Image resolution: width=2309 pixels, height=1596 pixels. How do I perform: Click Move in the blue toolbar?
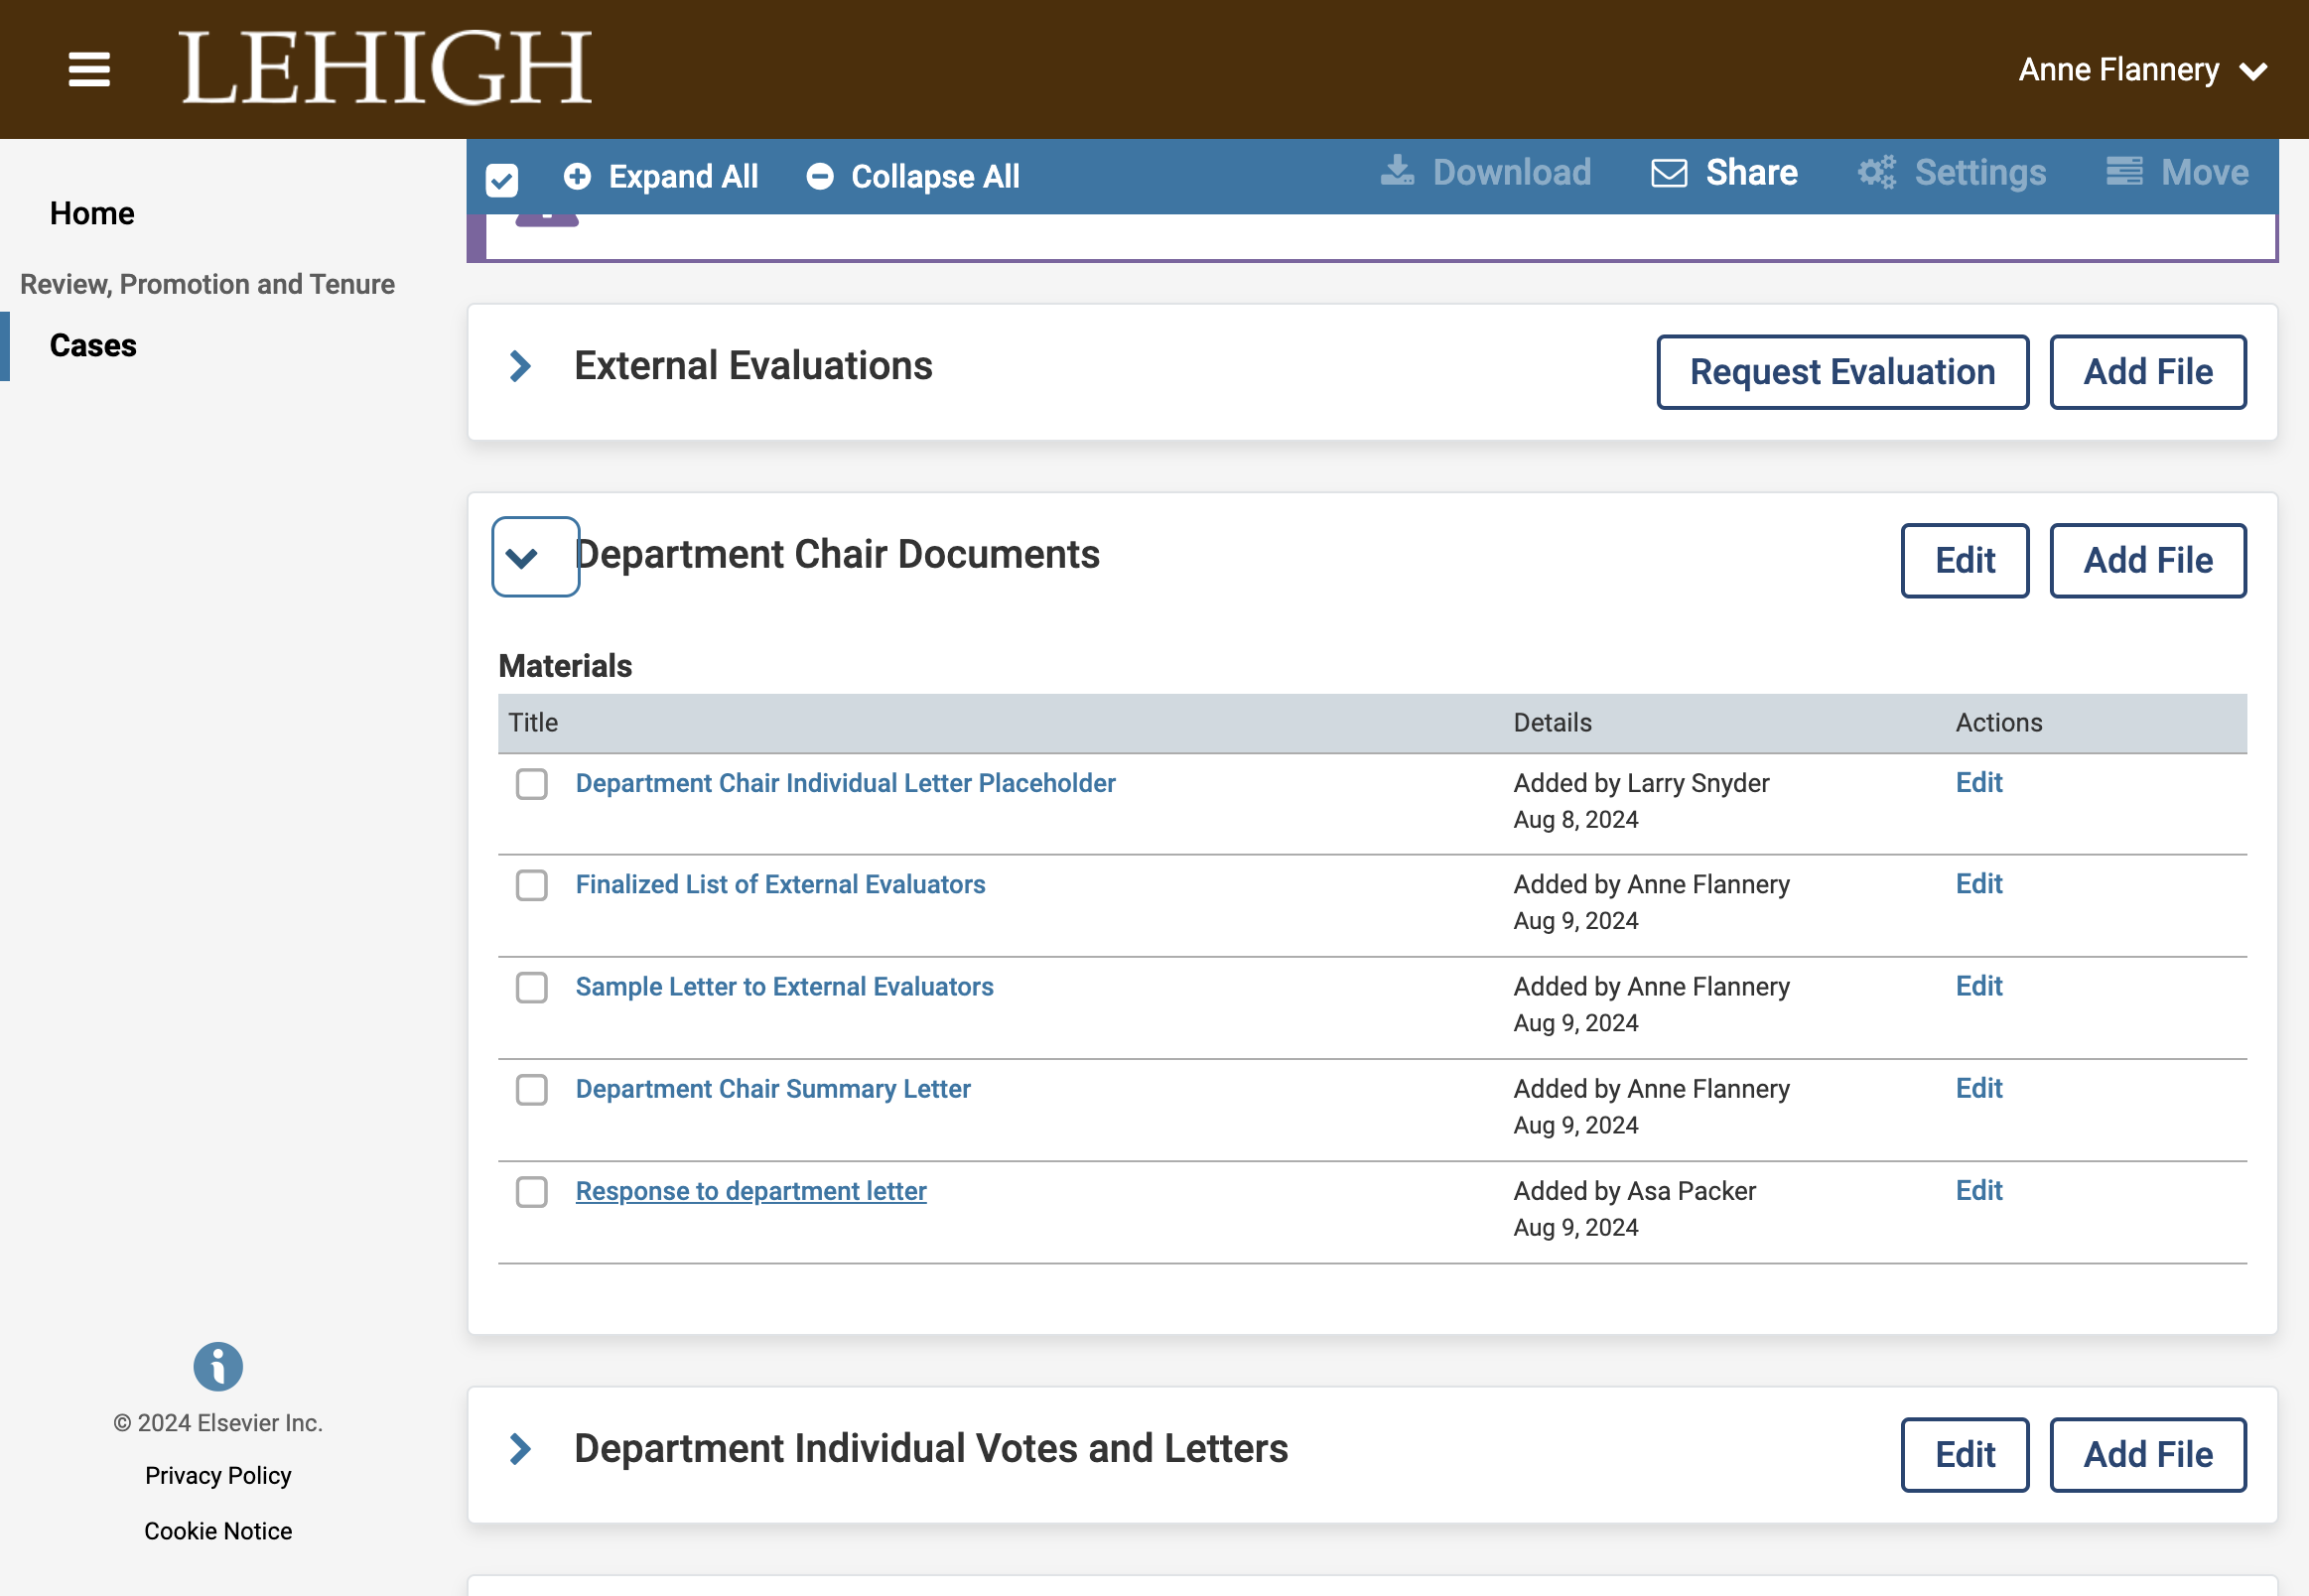coord(2177,173)
